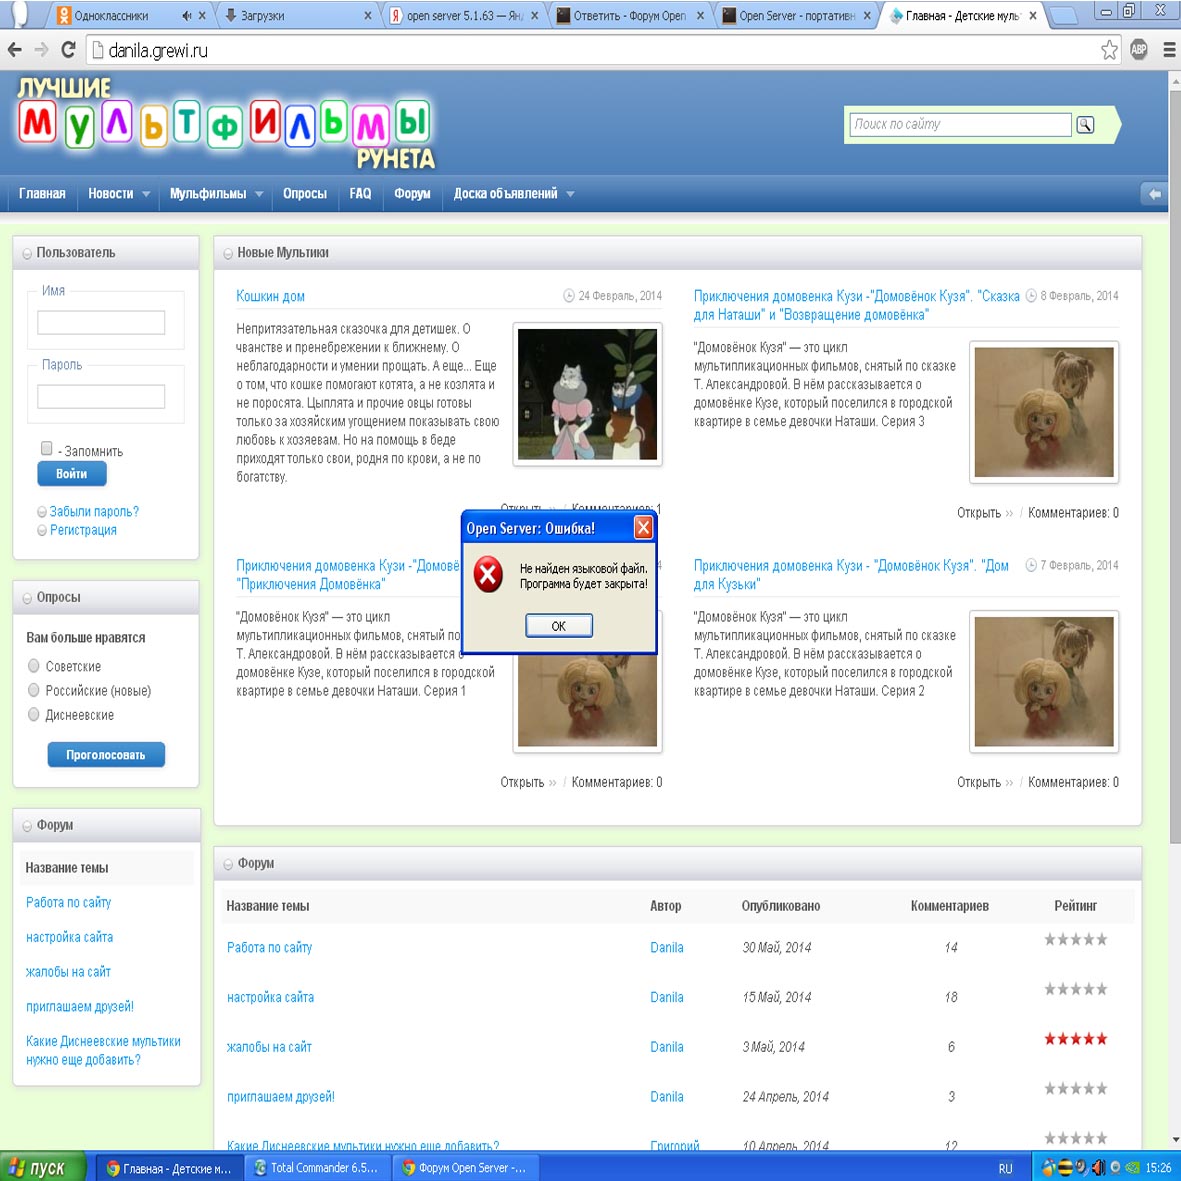Expand the Новости menu dropdown arrow
Image resolution: width=1181 pixels, height=1181 pixels.
pos(146,195)
